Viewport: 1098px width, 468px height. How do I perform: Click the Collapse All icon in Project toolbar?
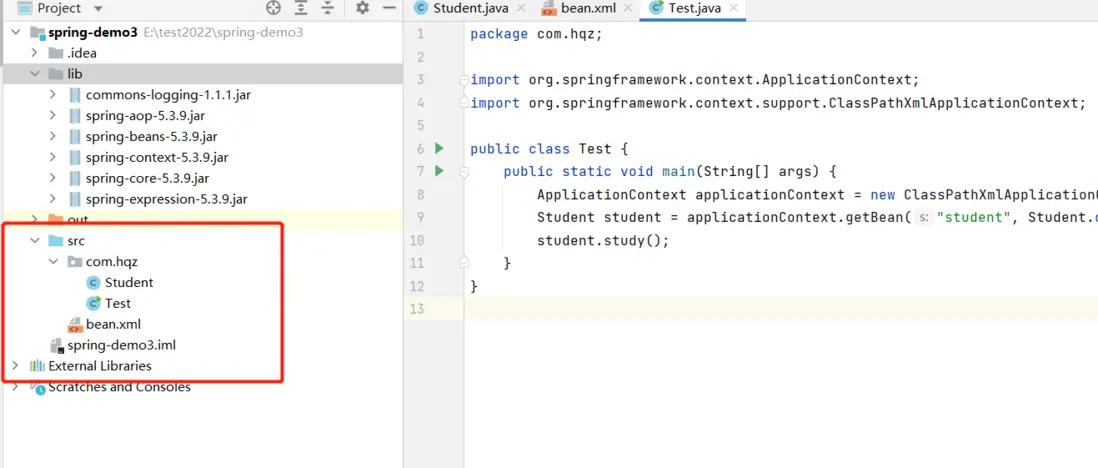coord(328,8)
